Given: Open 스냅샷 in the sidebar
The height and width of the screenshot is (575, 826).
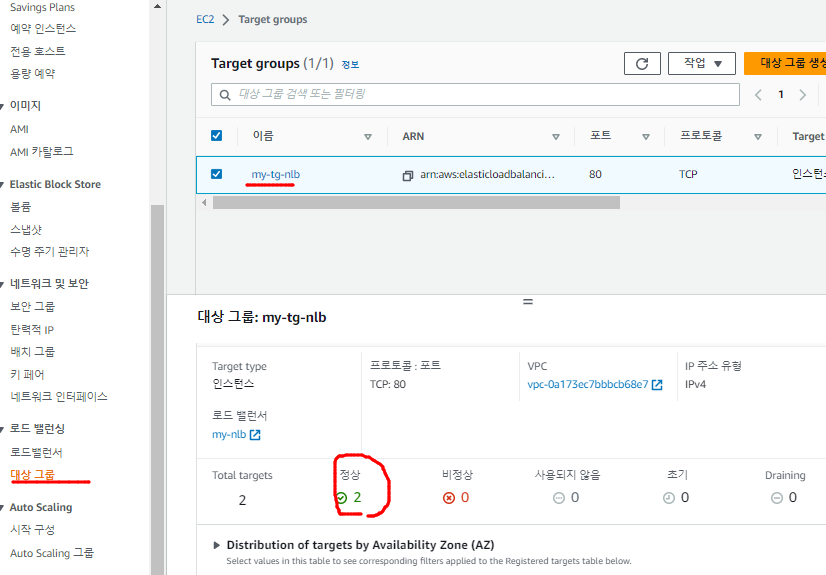Looking at the screenshot, I should tap(26, 230).
